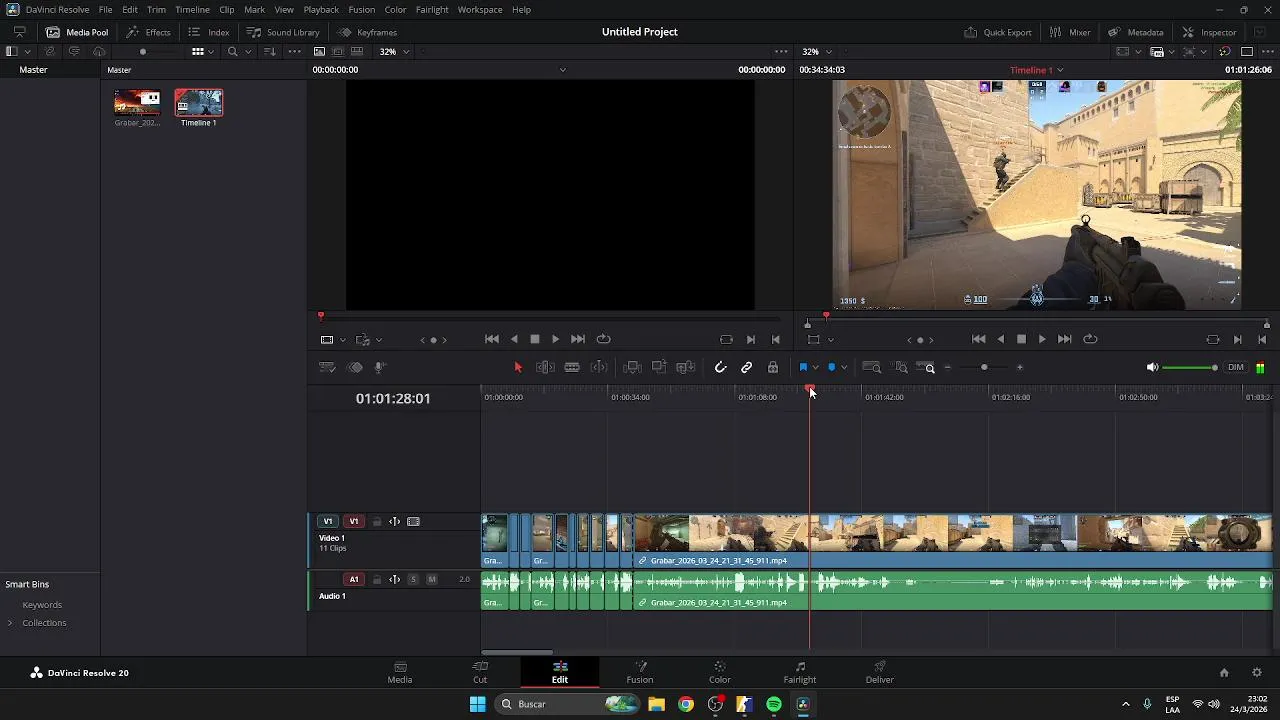Stop playback in timeline viewer
The image size is (1280, 720).
pyautogui.click(x=1021, y=339)
